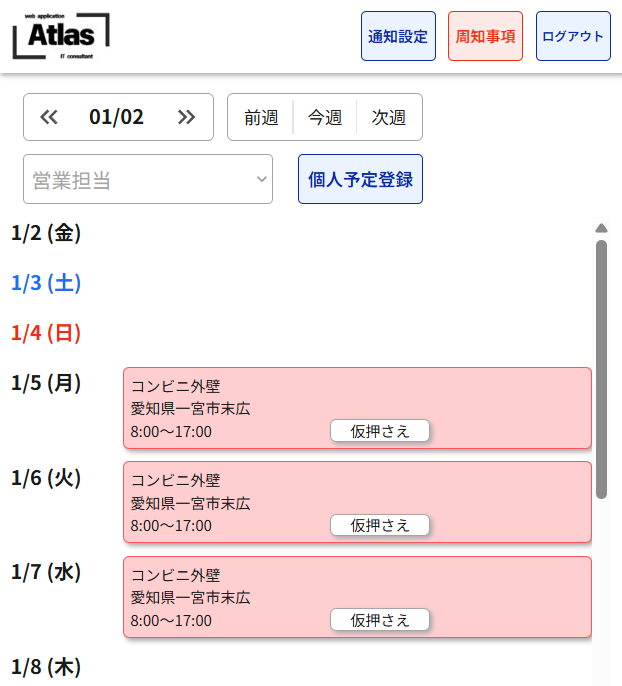The height and width of the screenshot is (686, 622).
Task: Click 個人予定登録 button
Action: tap(360, 179)
